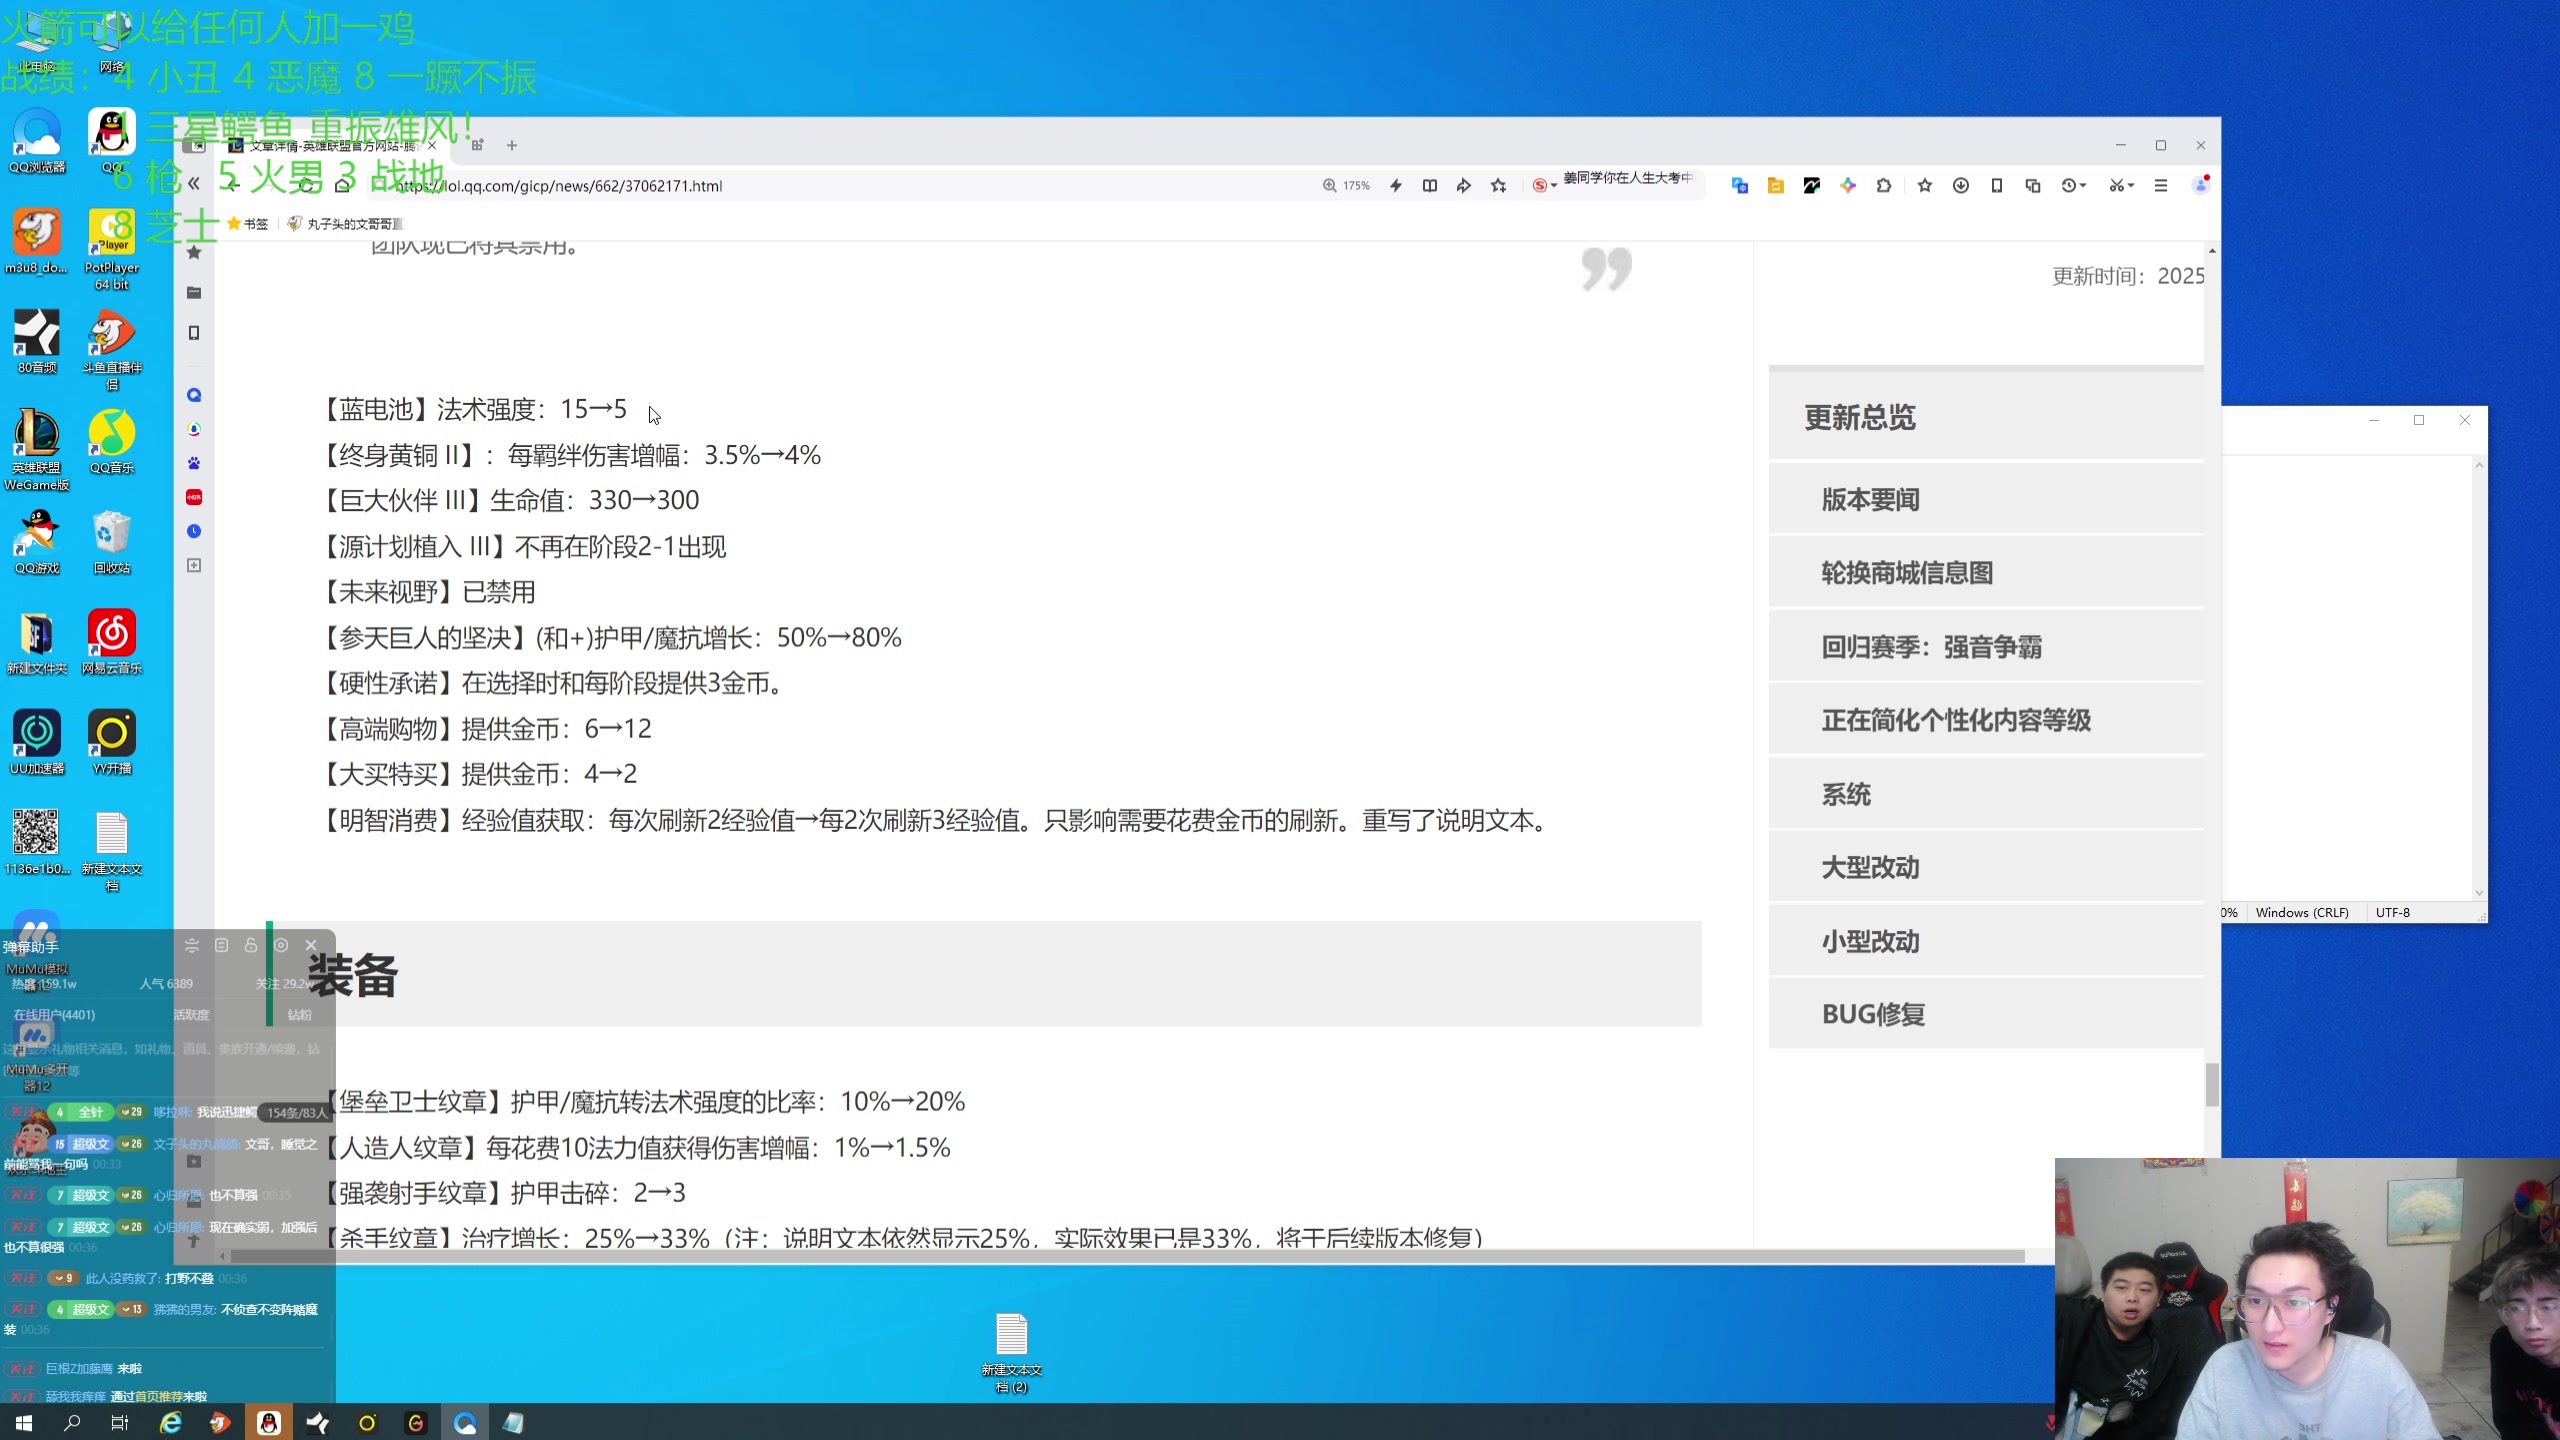Expand the history clock dropdown arrow
The image size is (2560, 1440).
pyautogui.click(x=2083, y=186)
